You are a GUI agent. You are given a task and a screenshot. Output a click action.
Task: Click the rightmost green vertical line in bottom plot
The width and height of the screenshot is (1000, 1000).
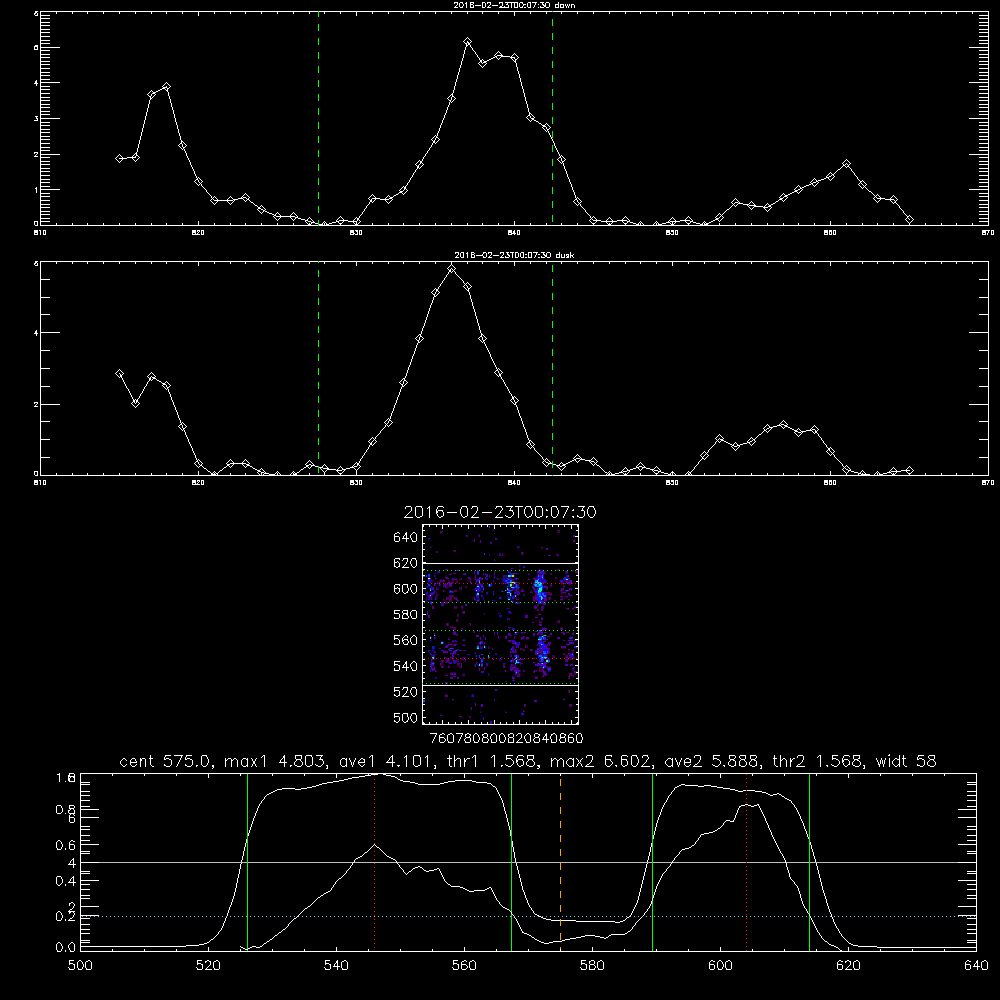[x=809, y=861]
